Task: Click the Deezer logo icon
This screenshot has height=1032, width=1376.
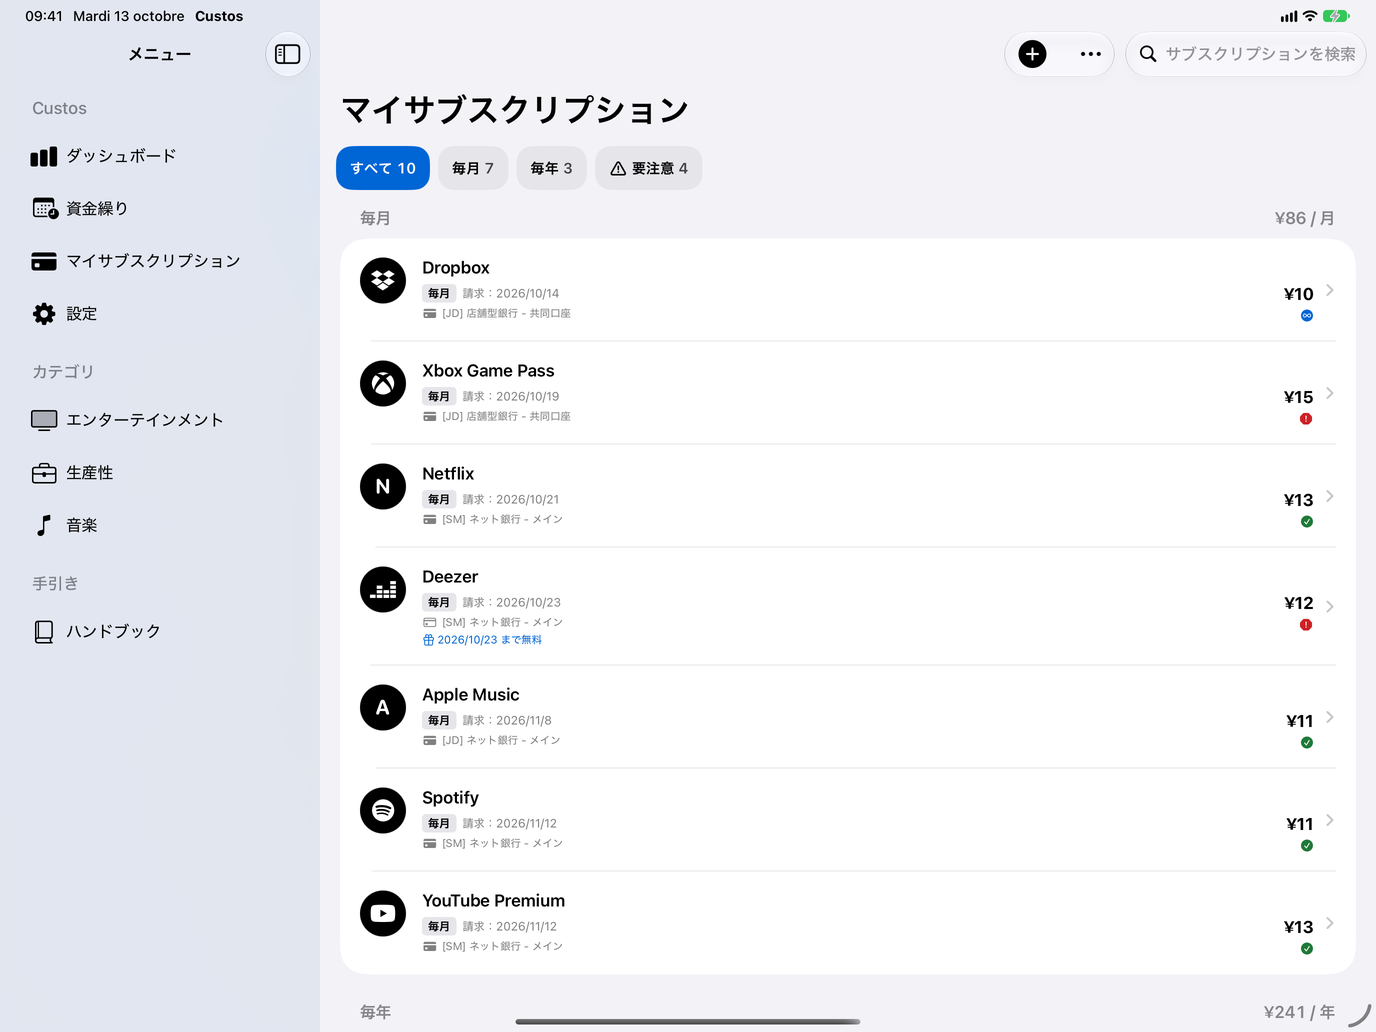Action: click(383, 590)
